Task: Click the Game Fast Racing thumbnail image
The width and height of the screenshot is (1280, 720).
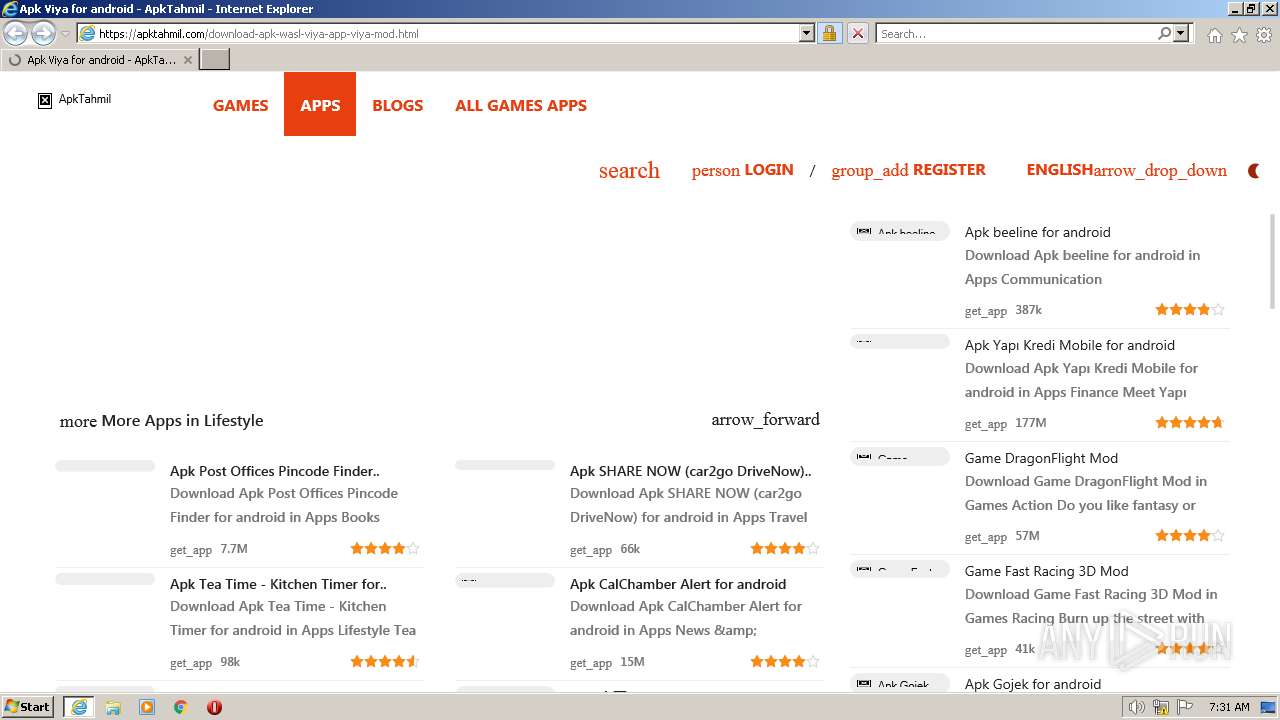Action: pos(900,570)
